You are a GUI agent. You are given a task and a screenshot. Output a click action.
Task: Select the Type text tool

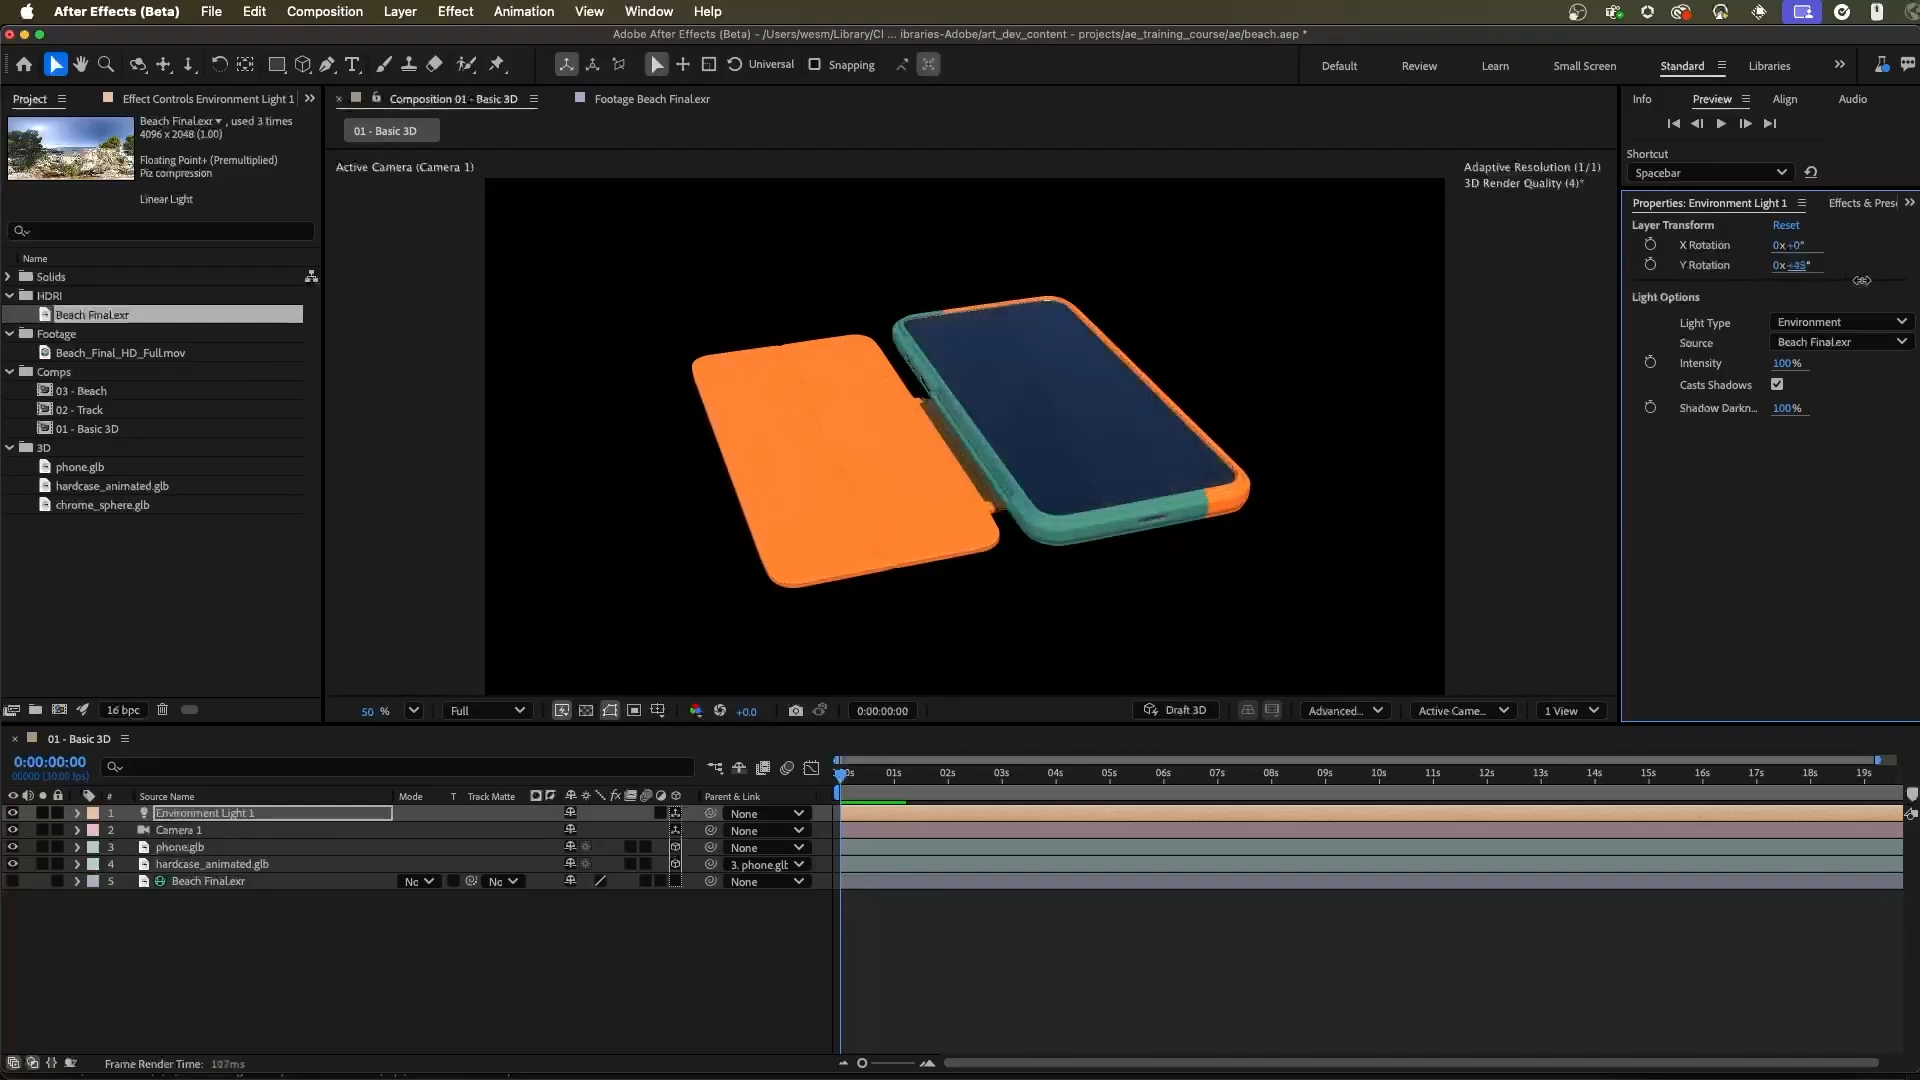[352, 65]
